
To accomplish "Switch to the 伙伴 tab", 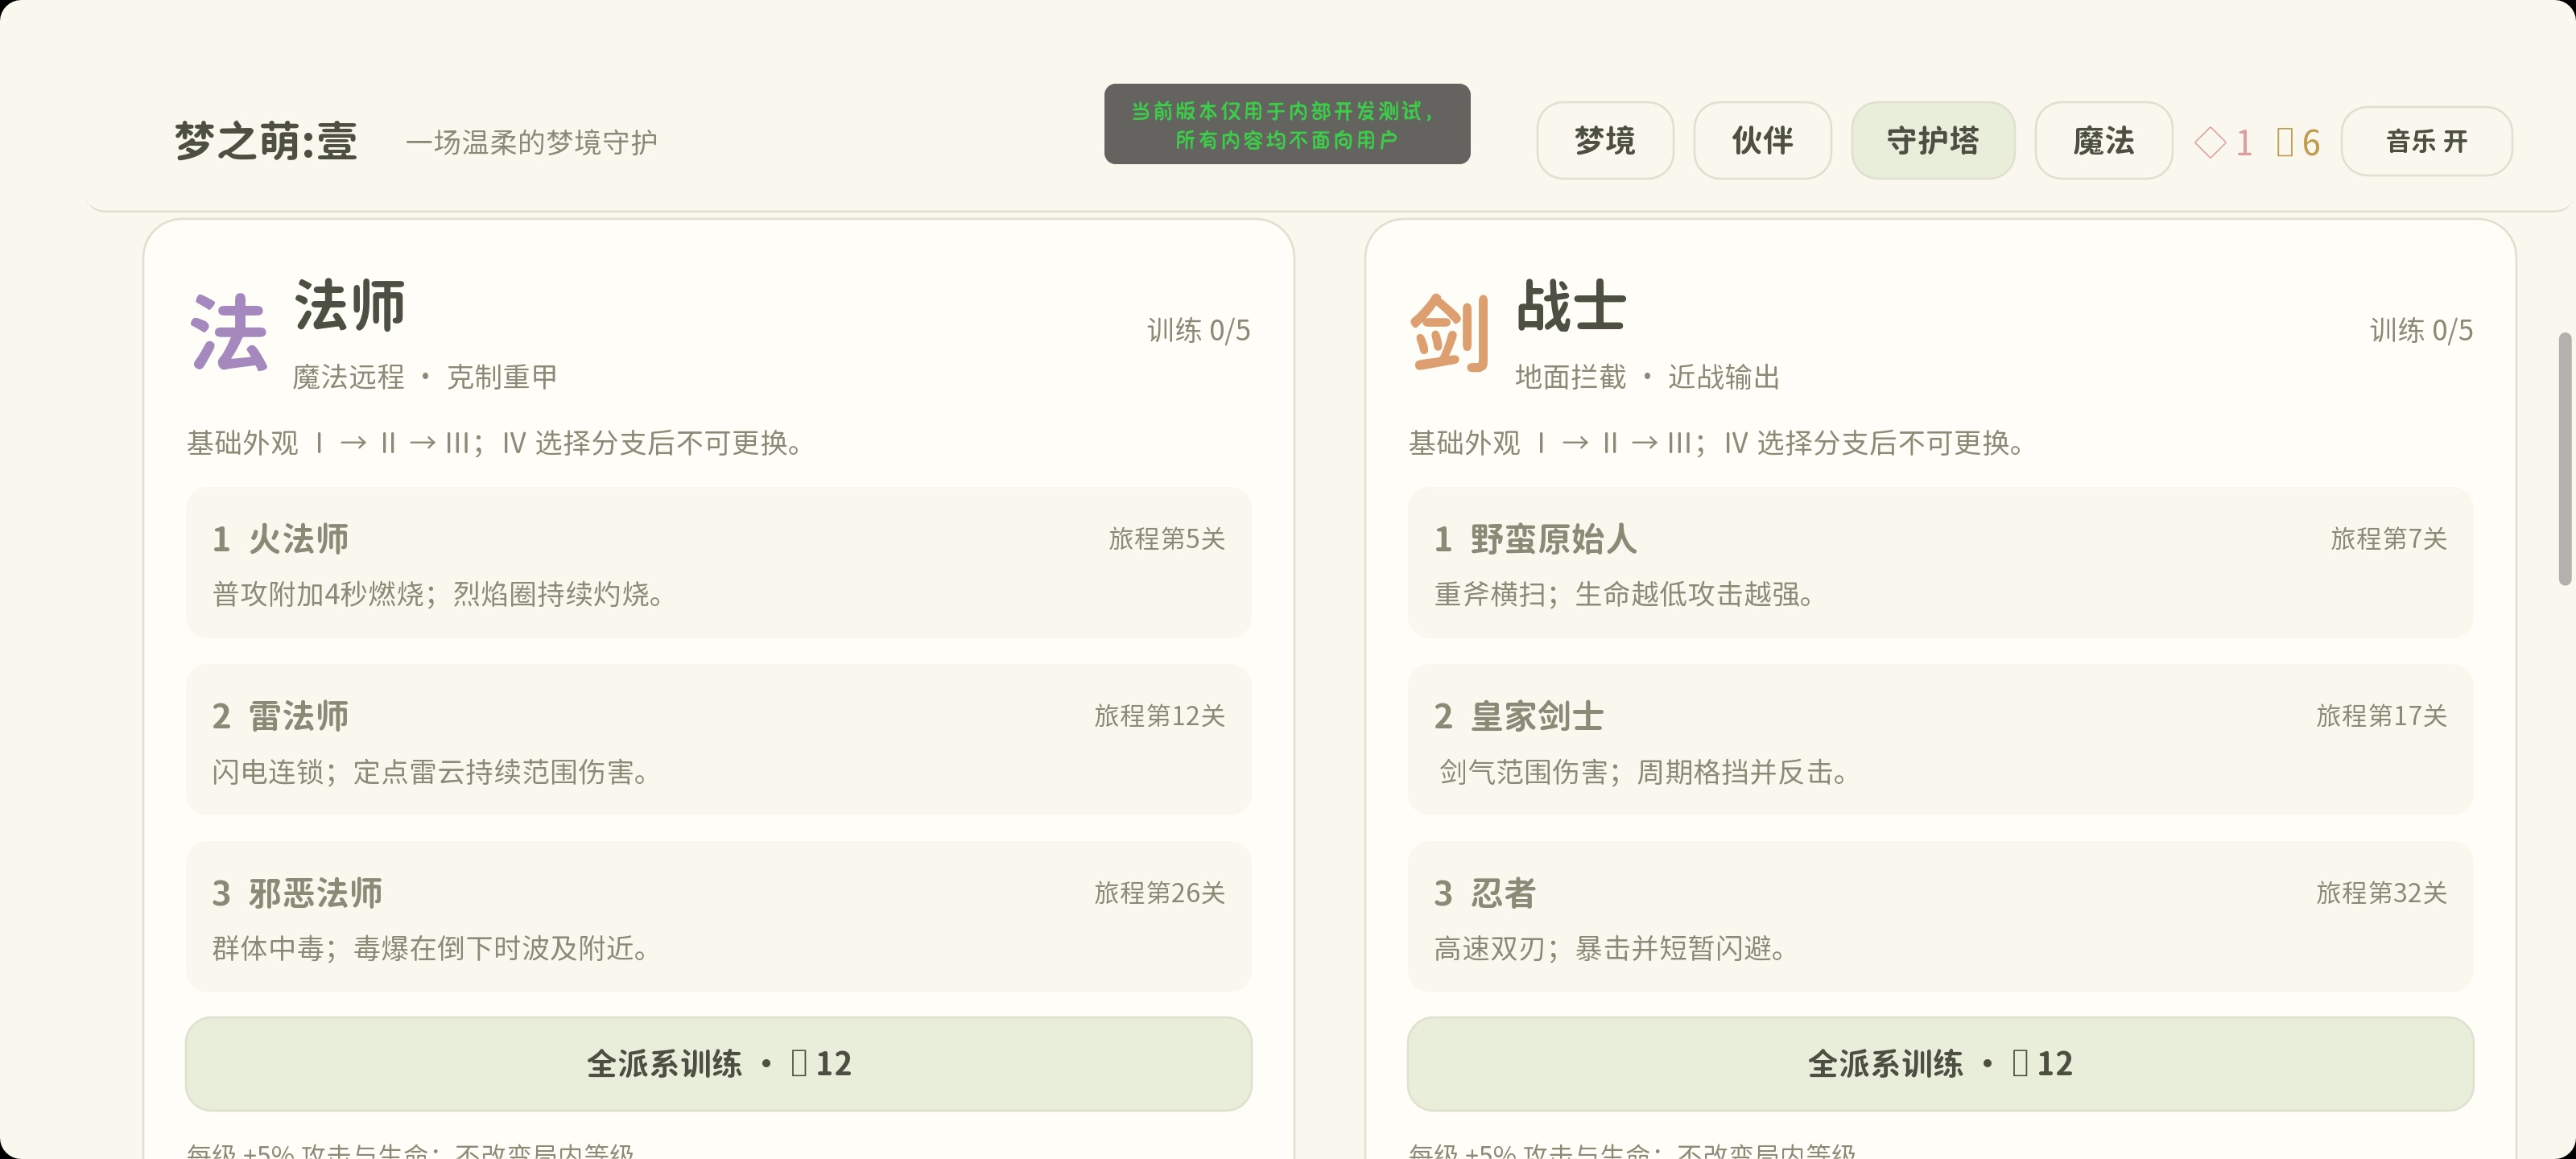I will click(1762, 141).
